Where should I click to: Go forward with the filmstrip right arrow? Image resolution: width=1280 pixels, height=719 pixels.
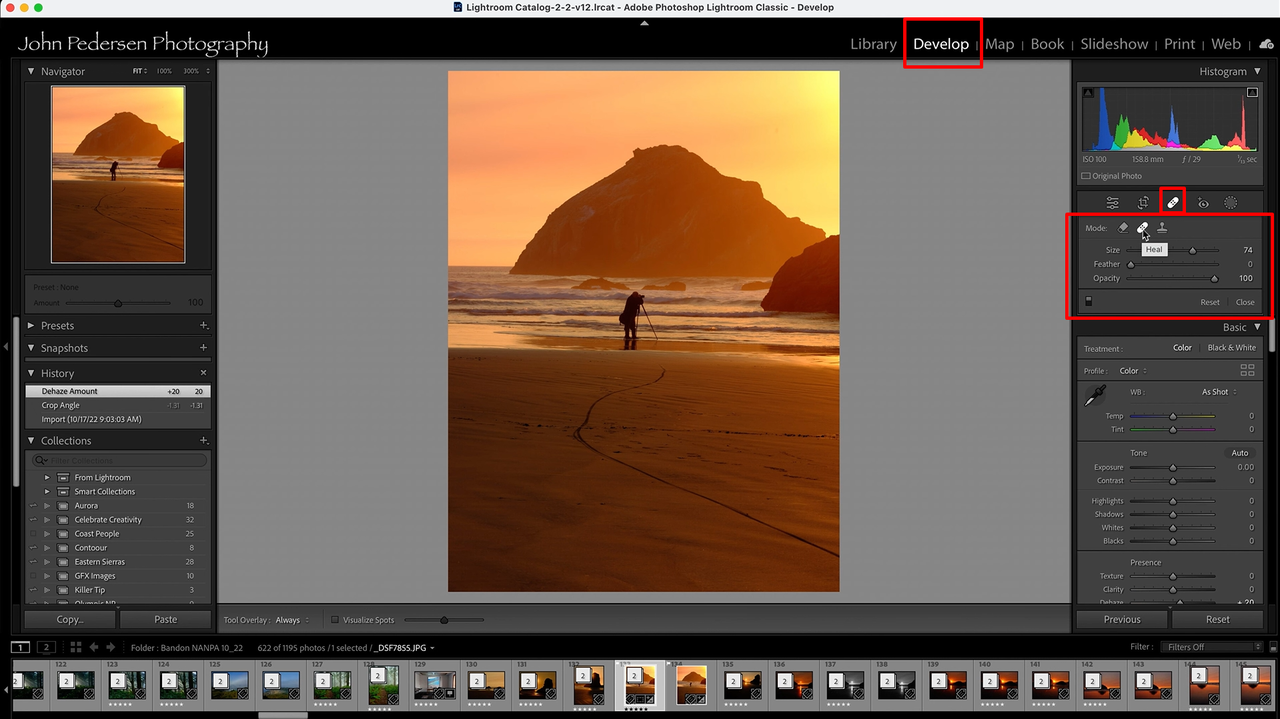point(110,647)
